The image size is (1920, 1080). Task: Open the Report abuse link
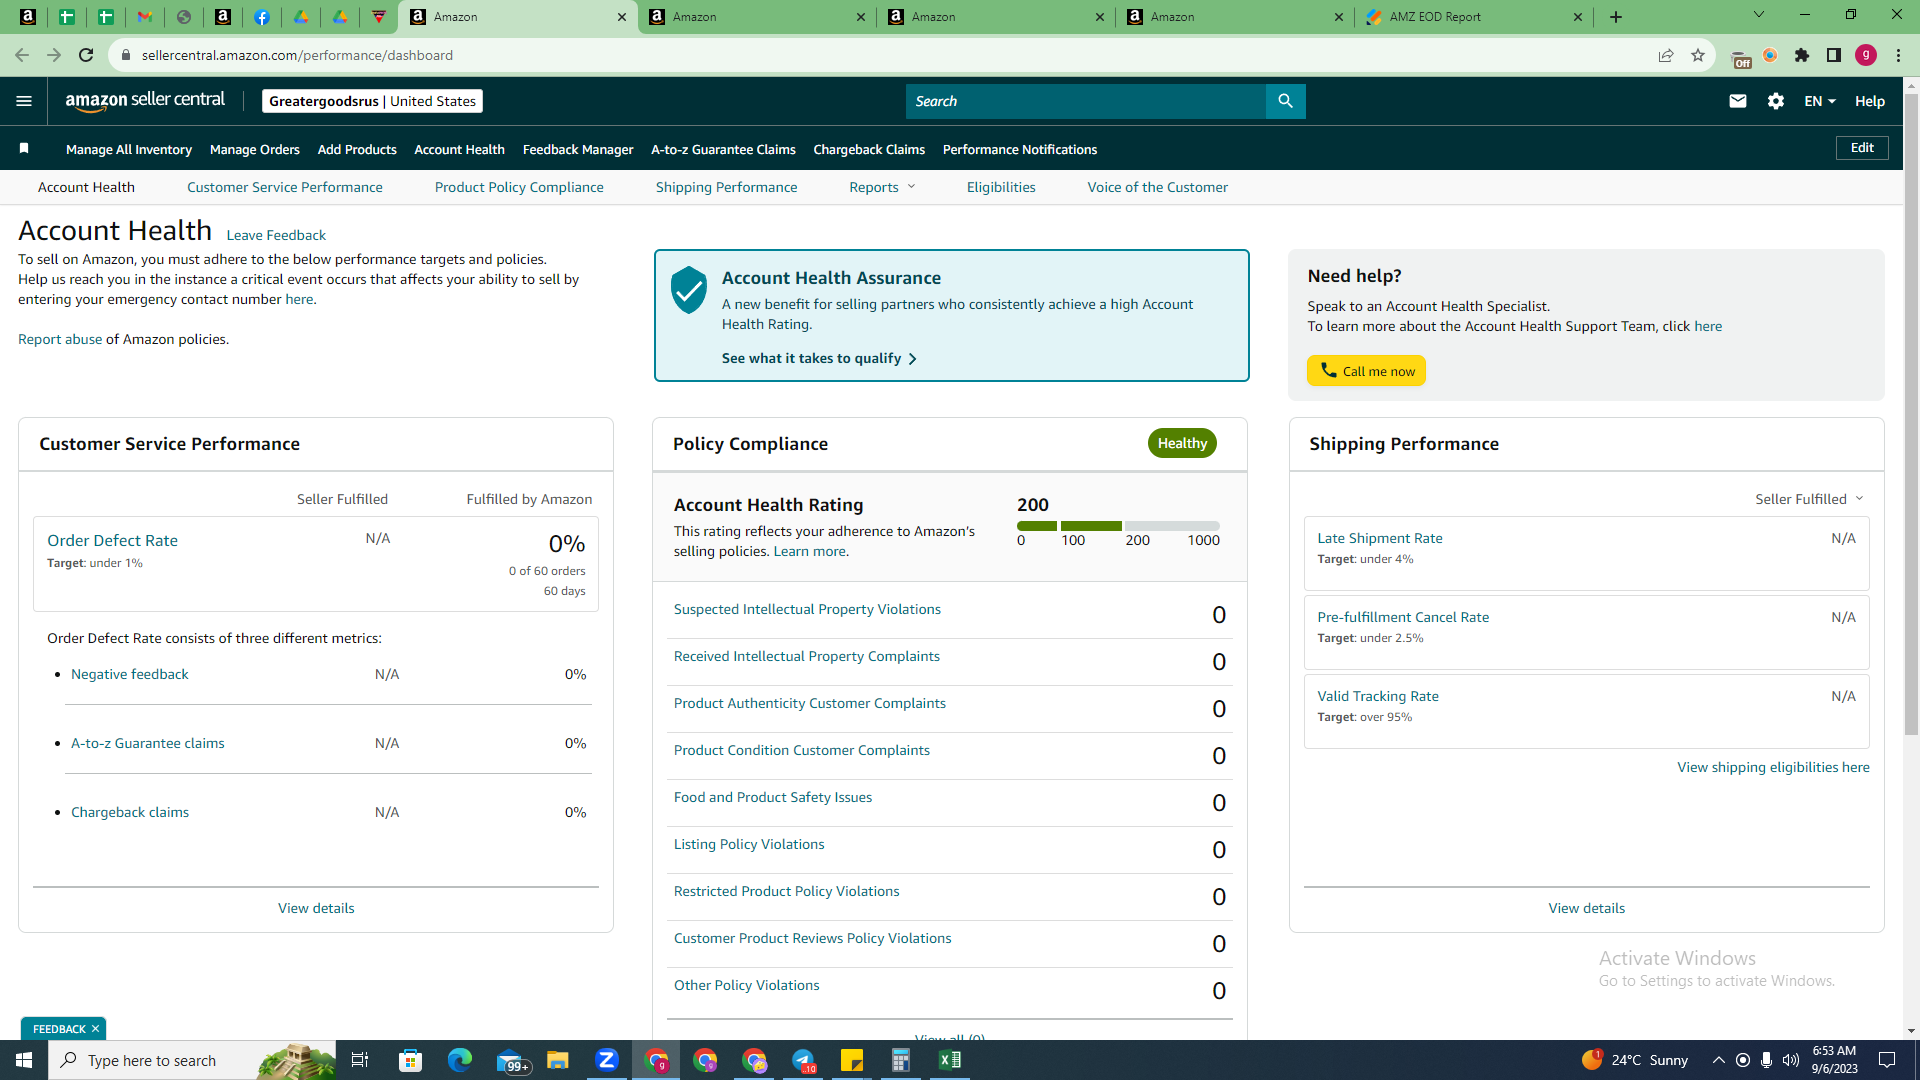[60, 339]
